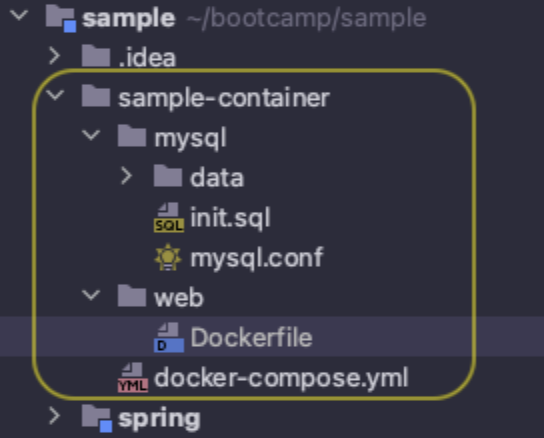
Task: Select the mysql.conf file name
Action: coord(257,258)
